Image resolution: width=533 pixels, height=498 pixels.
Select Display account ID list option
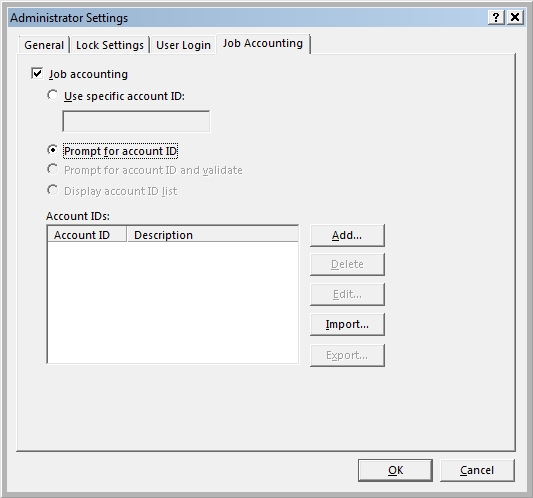coord(52,190)
